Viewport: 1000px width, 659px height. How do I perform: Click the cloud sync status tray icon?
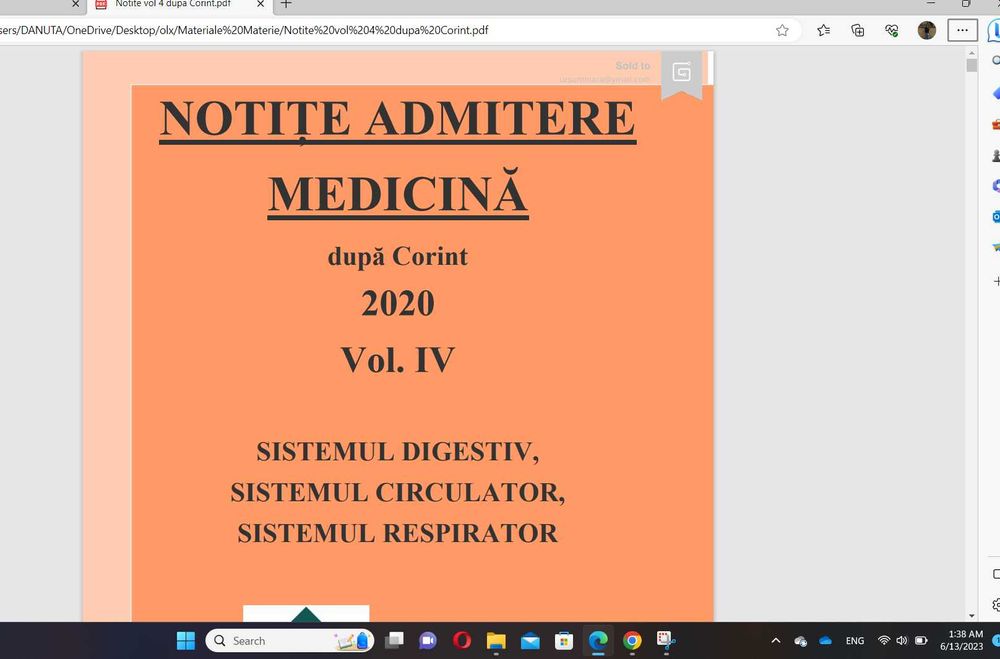800,640
